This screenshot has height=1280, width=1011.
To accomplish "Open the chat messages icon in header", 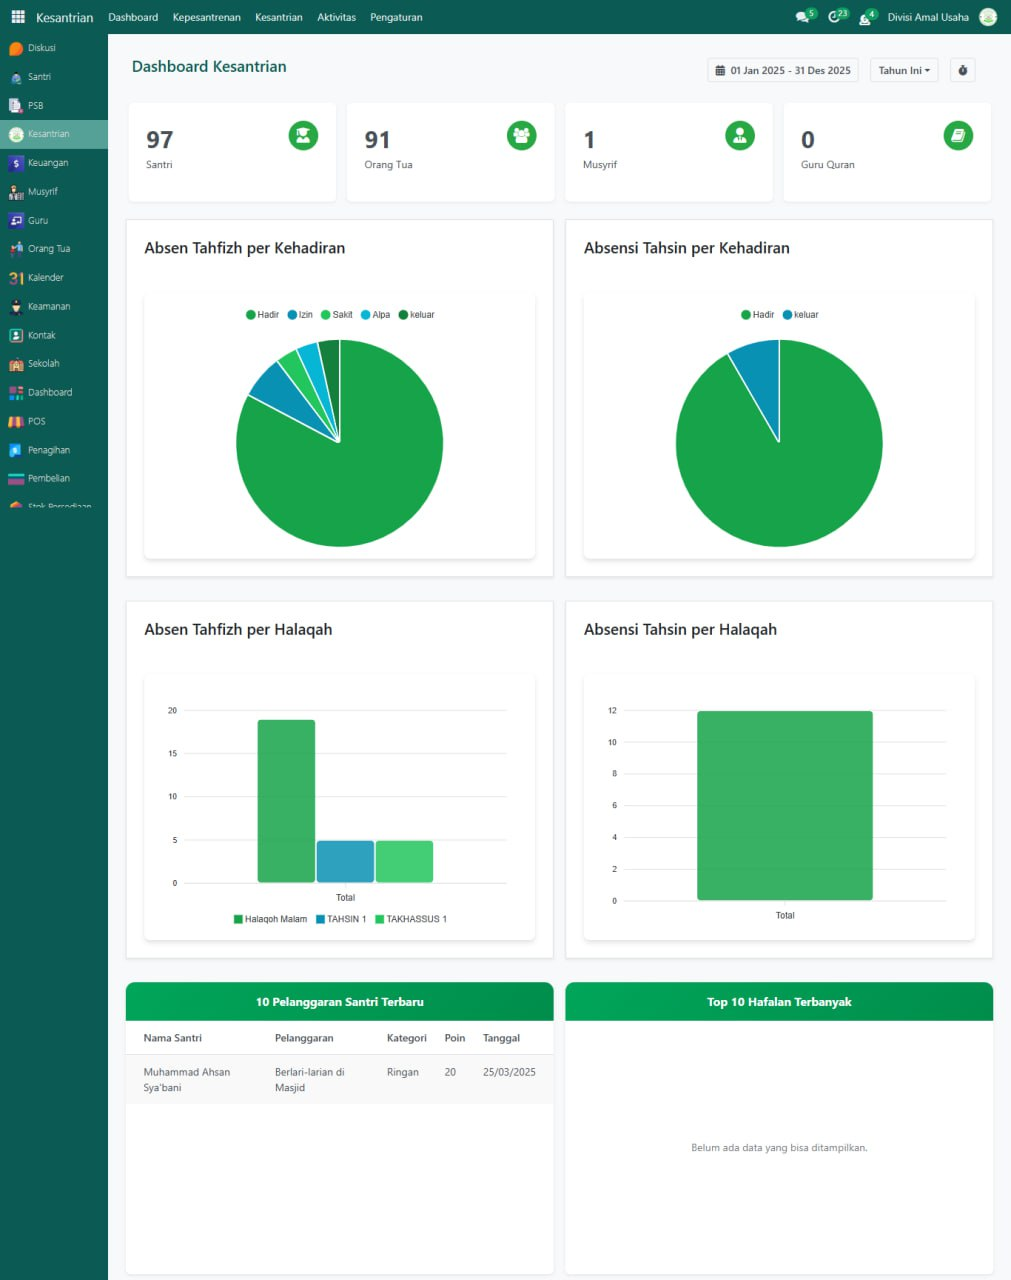I will point(802,17).
